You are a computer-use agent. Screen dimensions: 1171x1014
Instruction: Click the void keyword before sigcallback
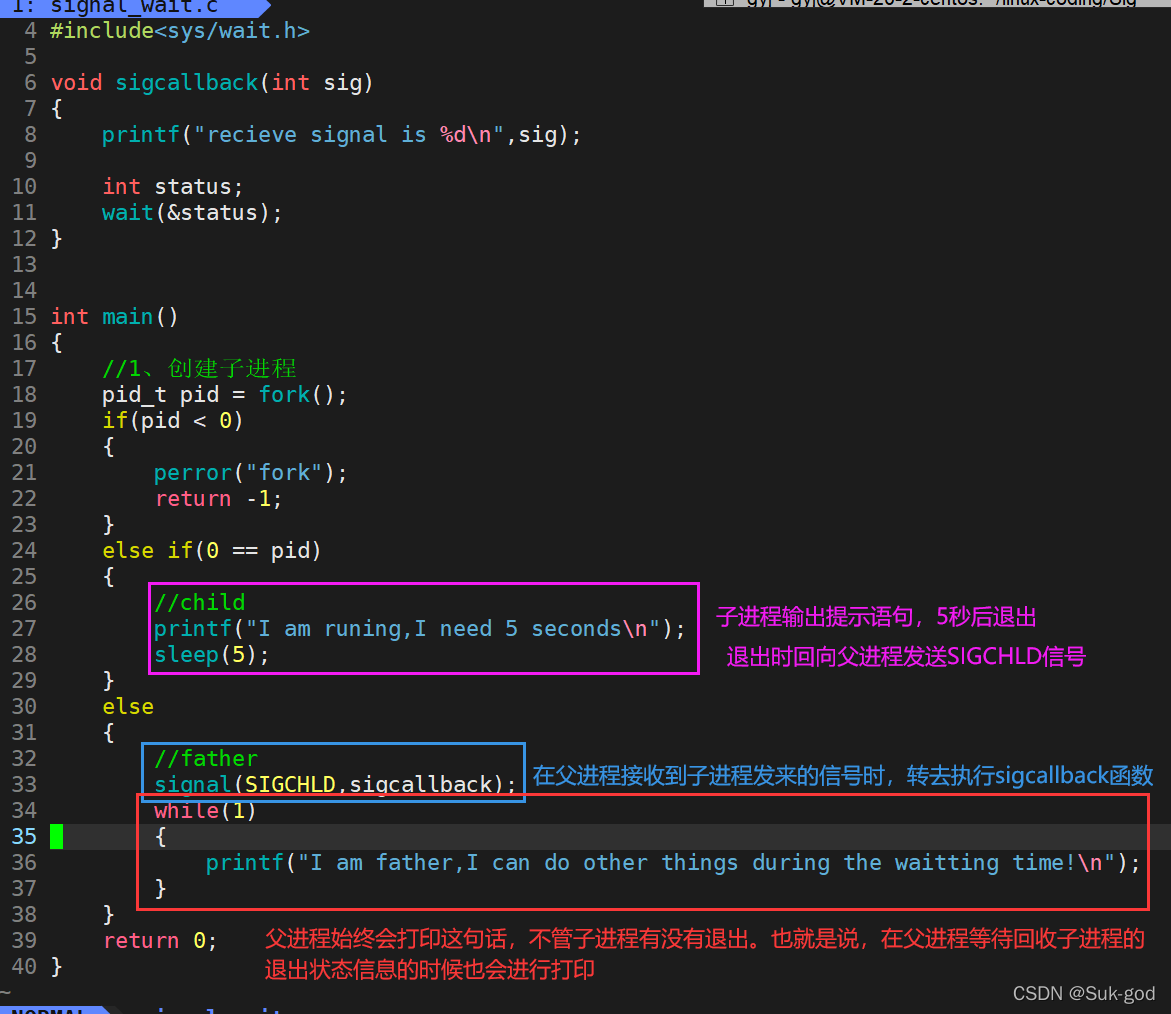76,82
